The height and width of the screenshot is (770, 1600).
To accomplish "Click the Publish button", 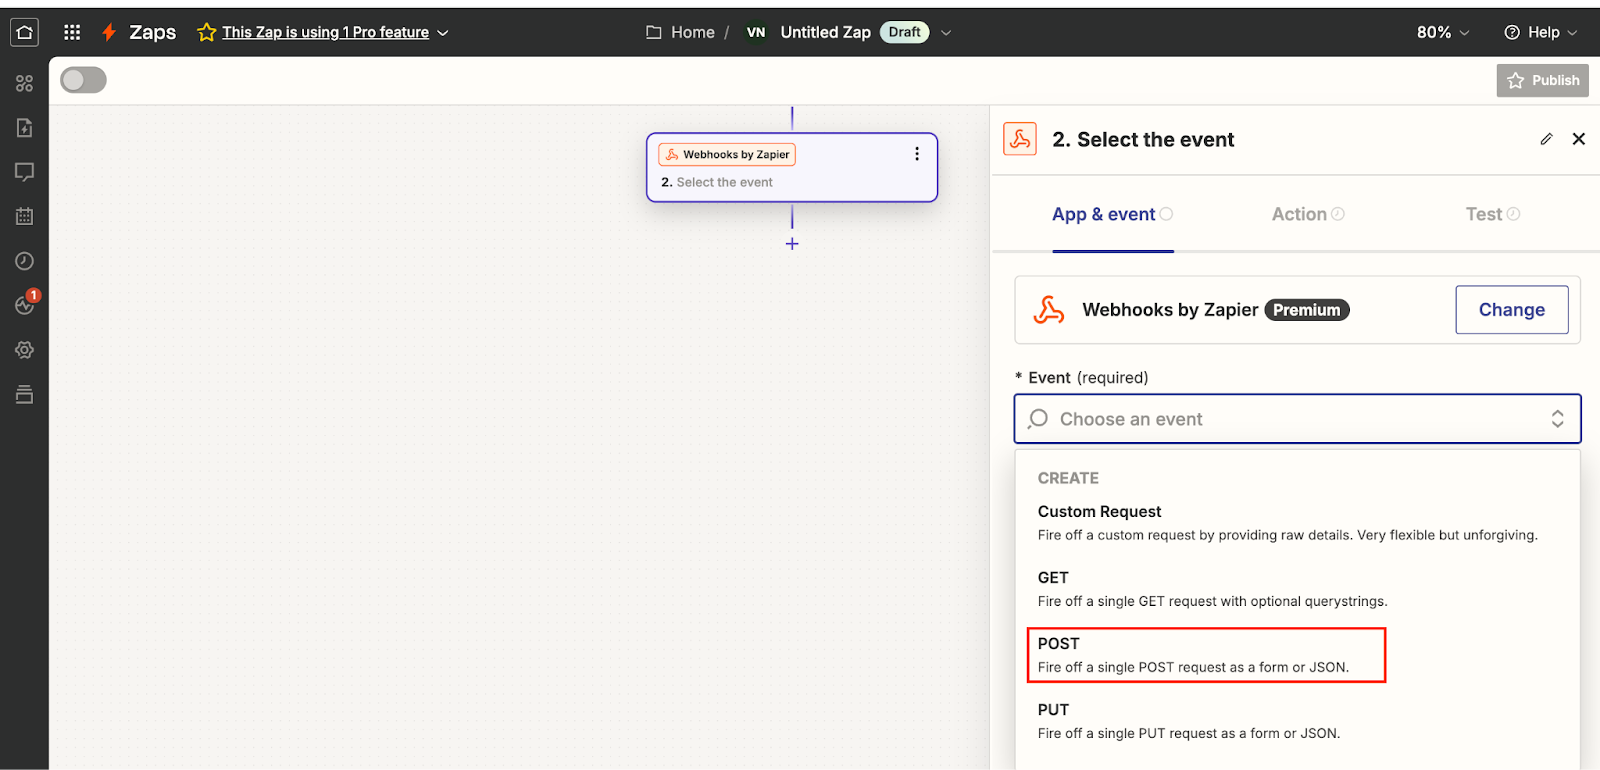I will pyautogui.click(x=1542, y=80).
